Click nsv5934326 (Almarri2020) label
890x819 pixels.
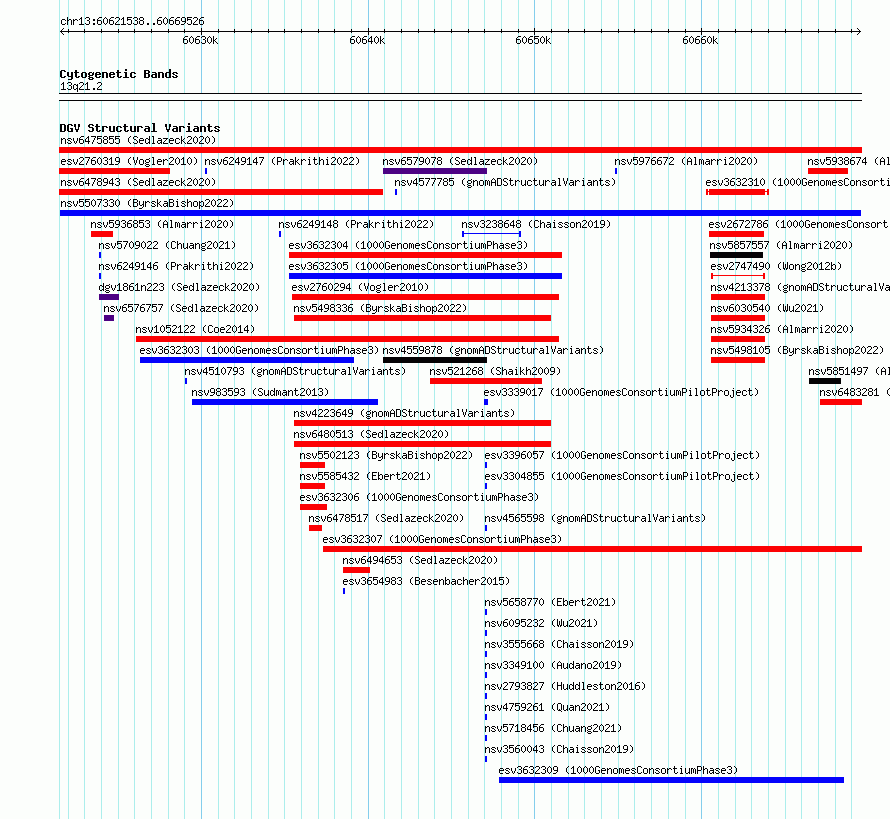[783, 329]
